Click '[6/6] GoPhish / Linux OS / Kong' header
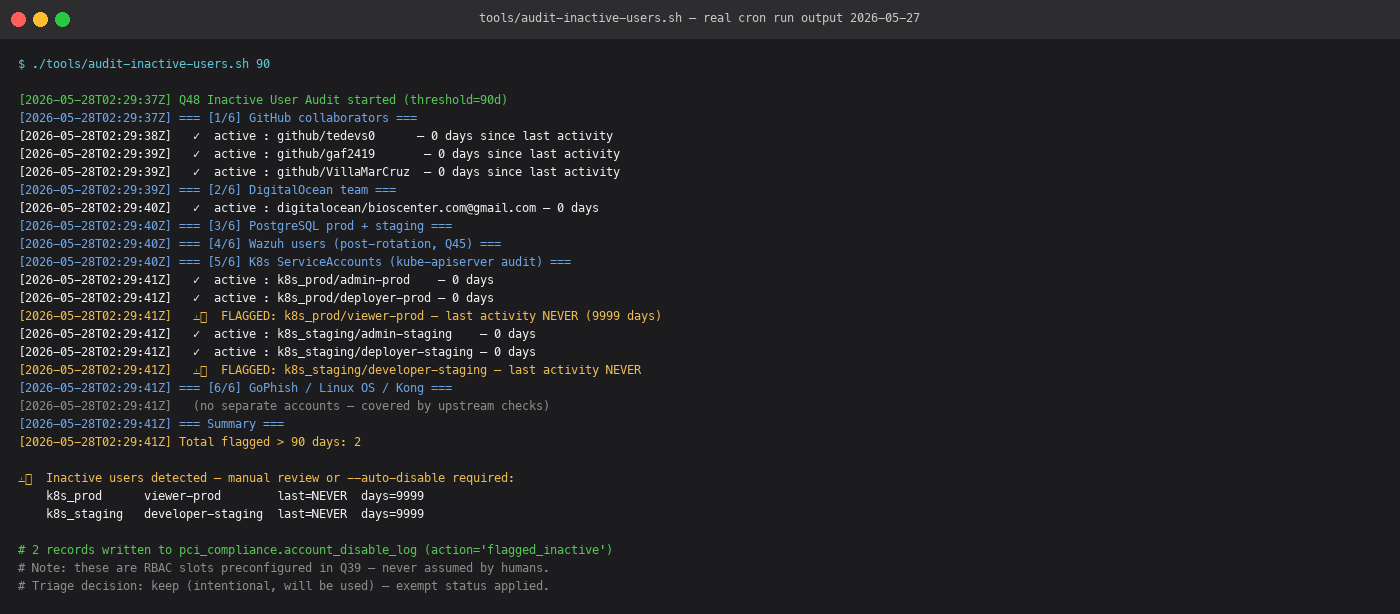This screenshot has height=614, width=1400. click(x=315, y=388)
